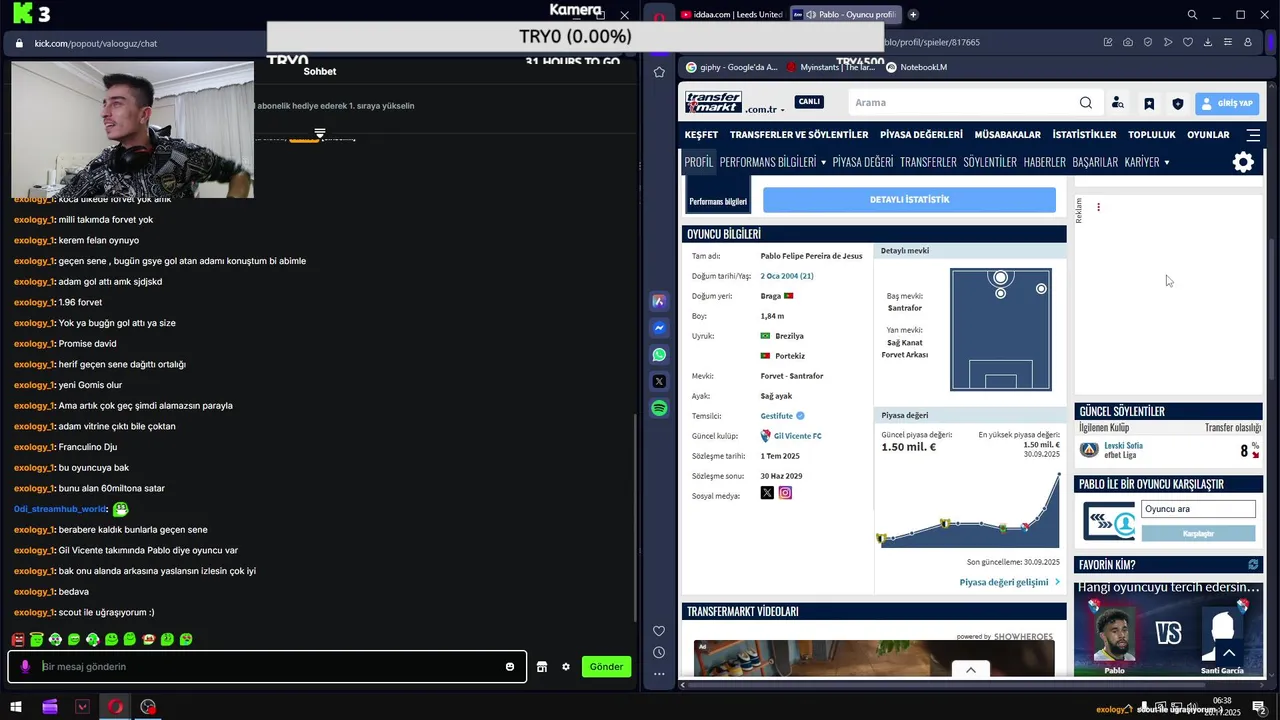Click the Karşılaştır compare button
Viewport: 1280px width, 720px height.
[1198, 533]
